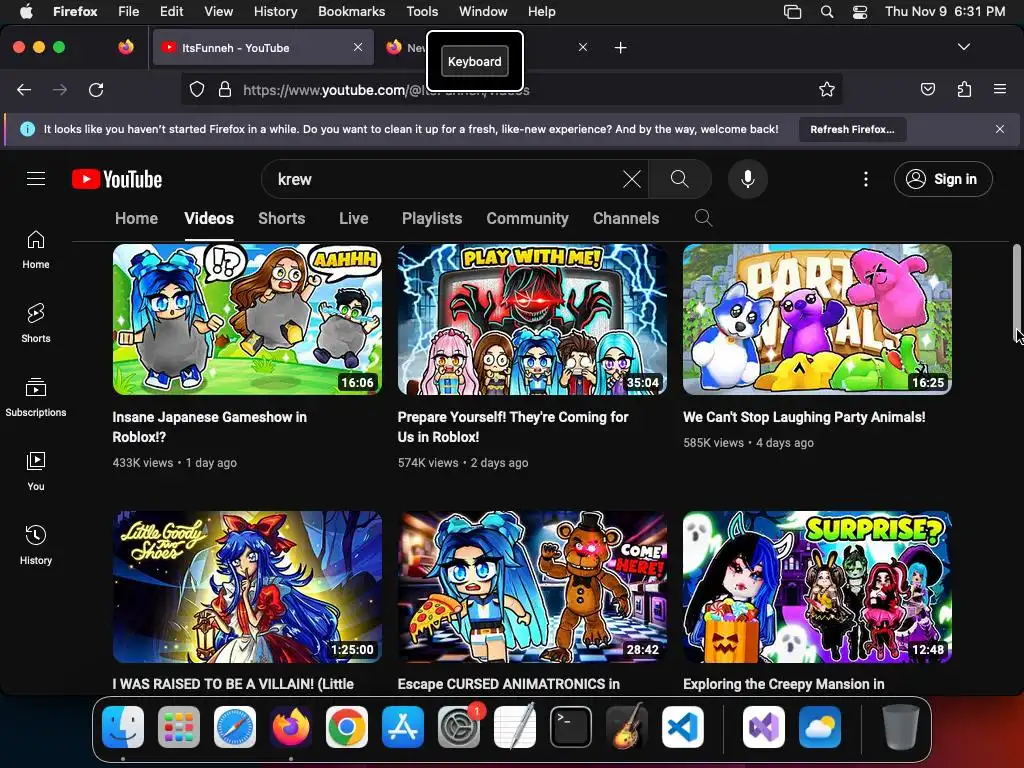Viewport: 1024px width, 768px height.
Task: Play the 28:42 Freddy animatronic thumbnail
Action: pyautogui.click(x=532, y=586)
